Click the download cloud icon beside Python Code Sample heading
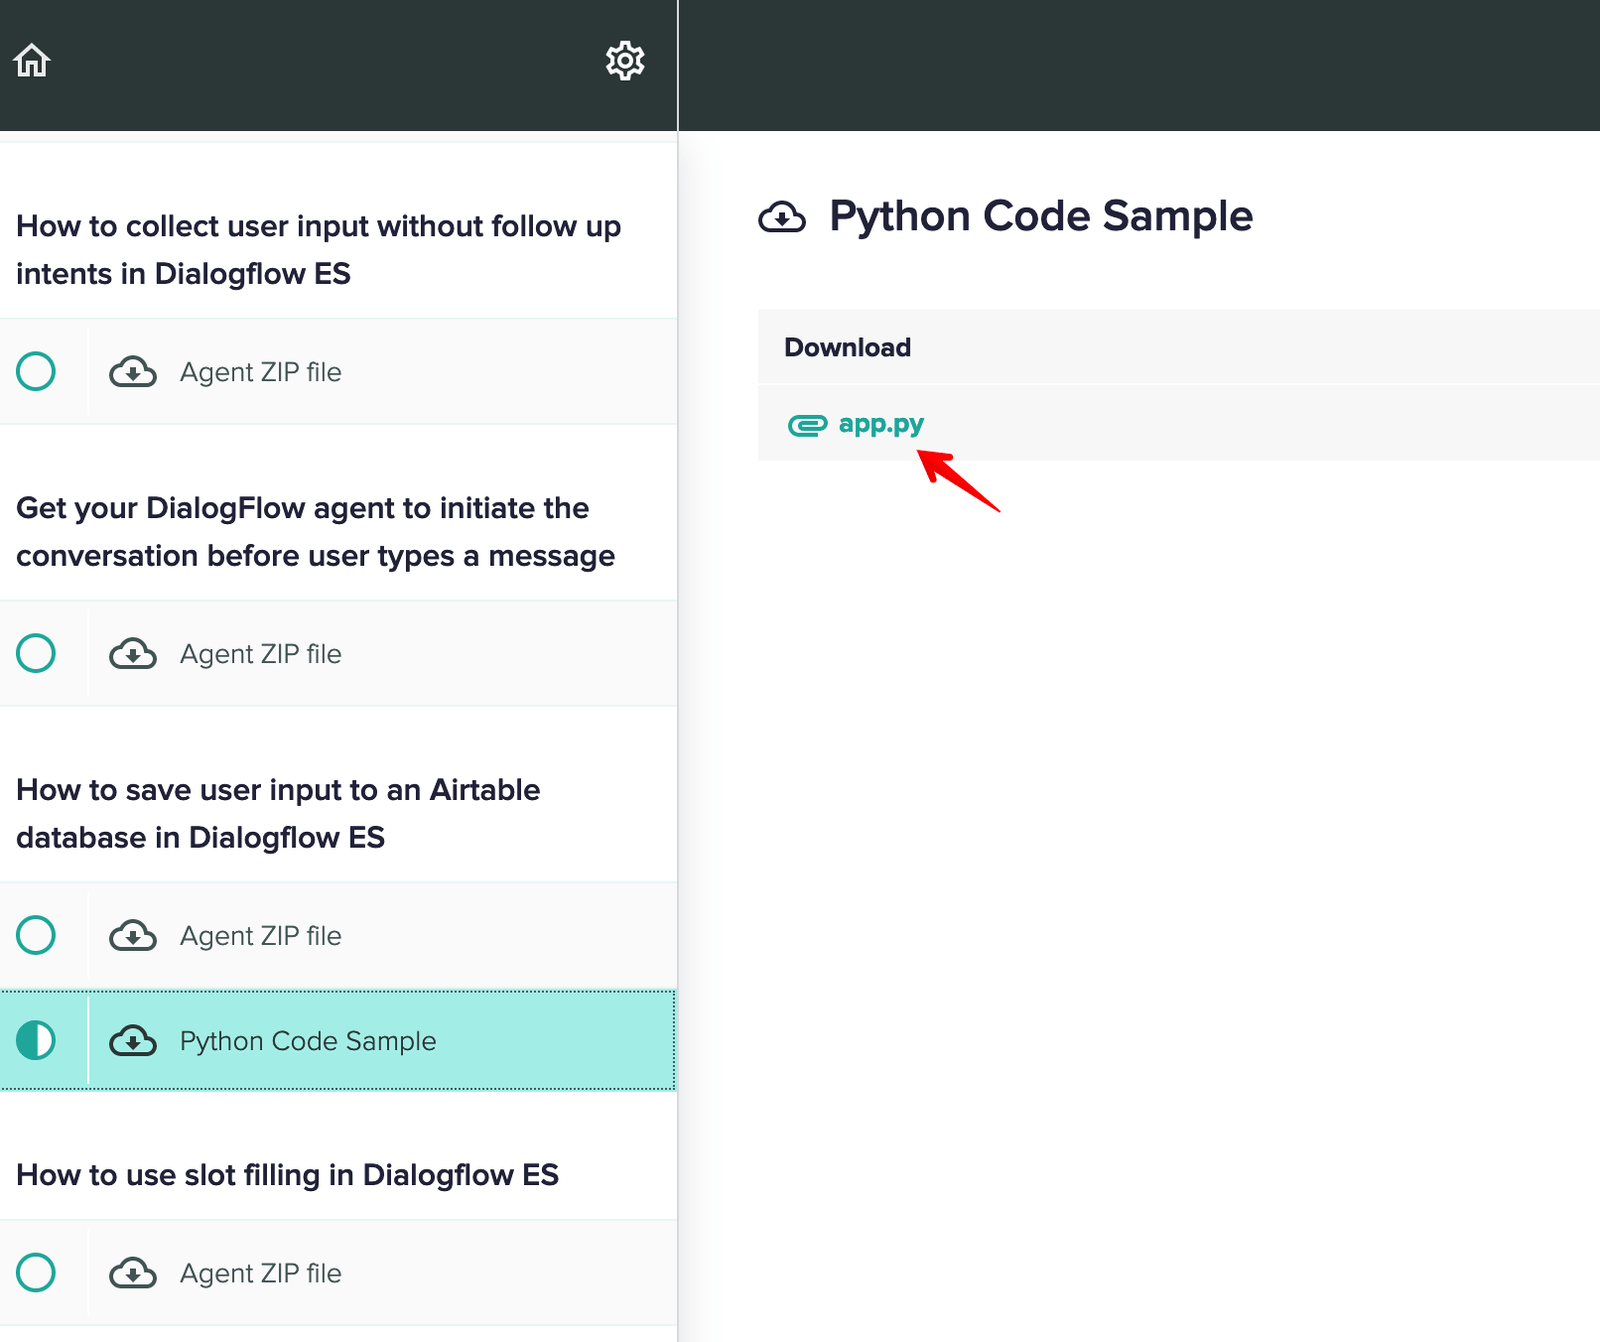The height and width of the screenshot is (1342, 1600). click(x=783, y=217)
